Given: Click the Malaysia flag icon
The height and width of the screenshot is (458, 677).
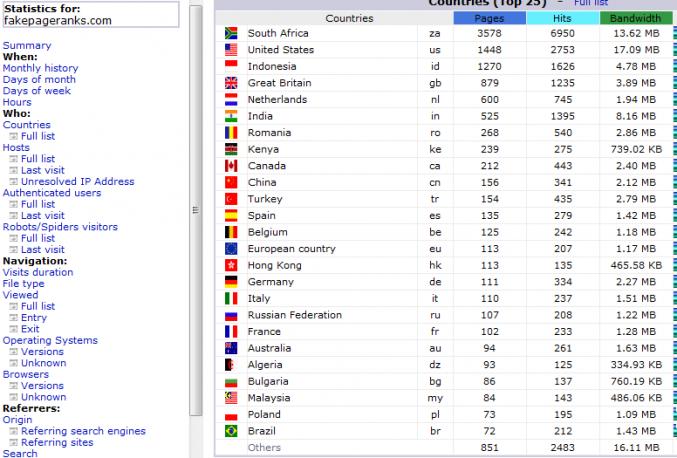Looking at the screenshot, I should pos(231,398).
